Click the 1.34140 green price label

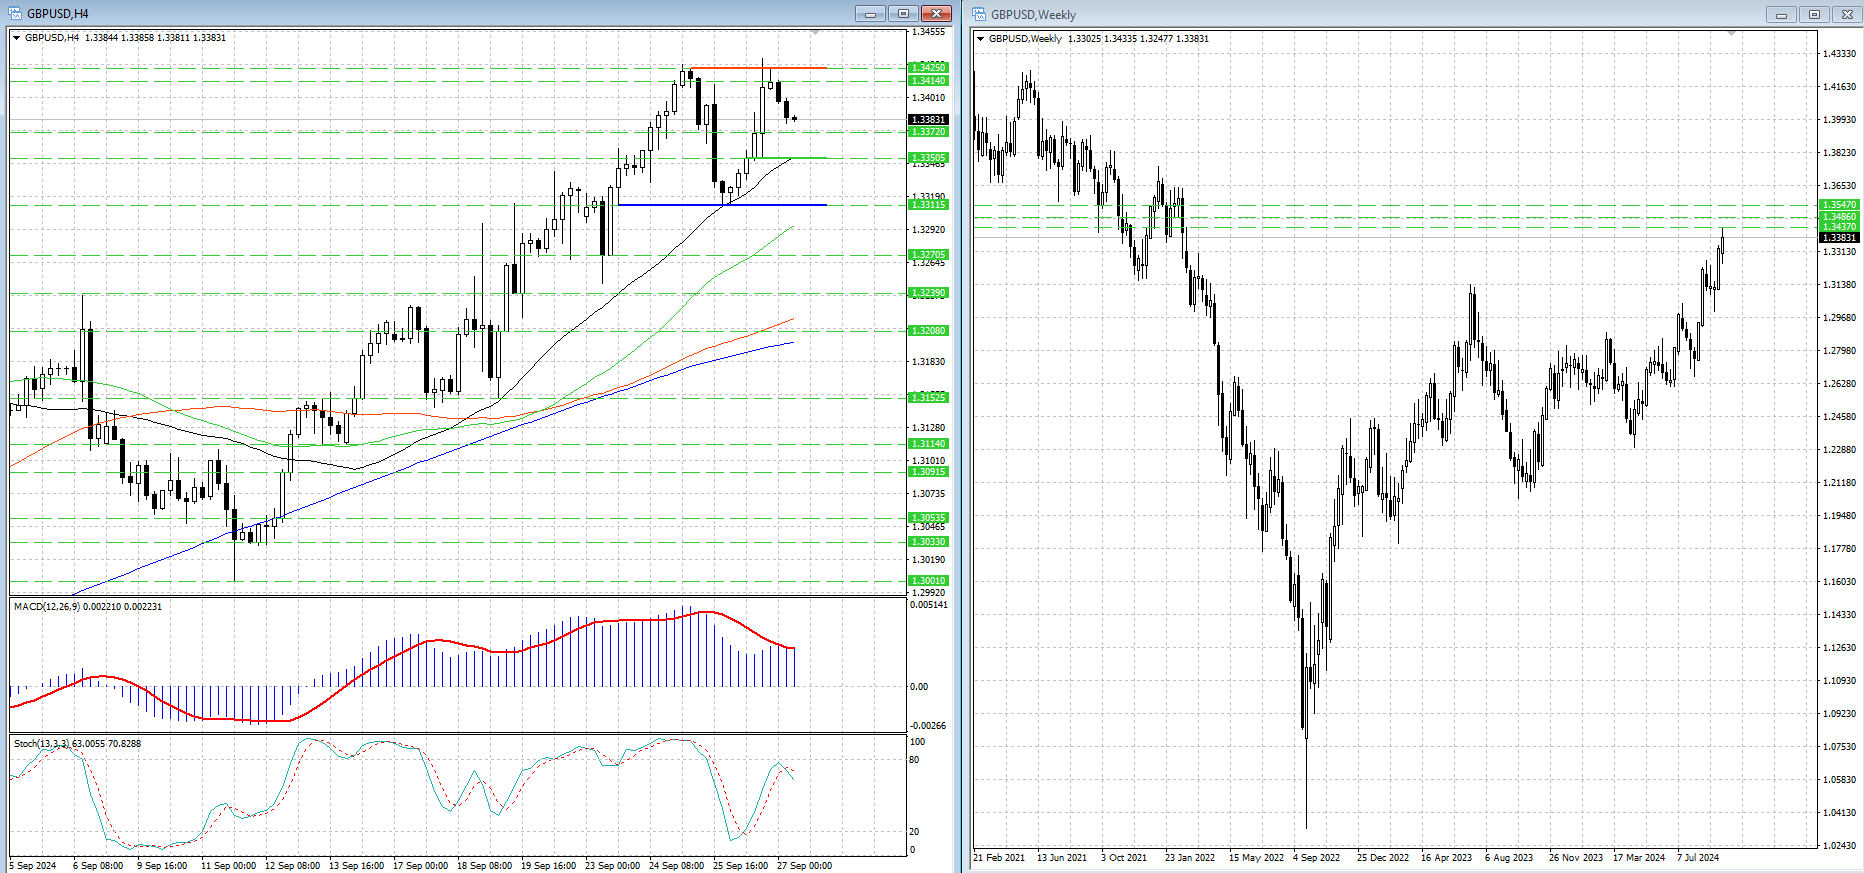pos(928,81)
